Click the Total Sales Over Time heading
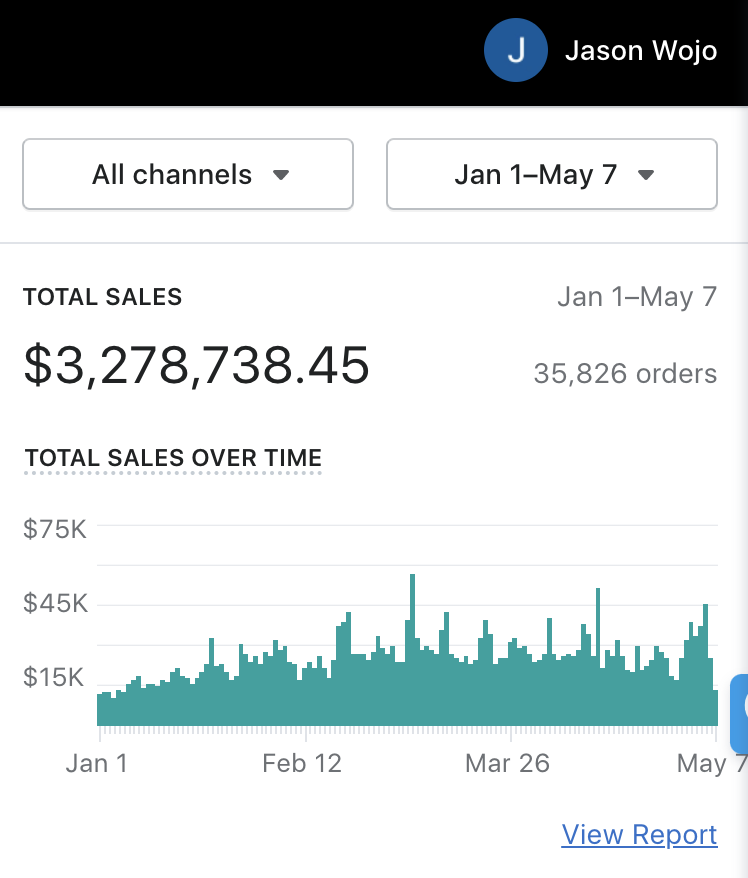 (173, 458)
